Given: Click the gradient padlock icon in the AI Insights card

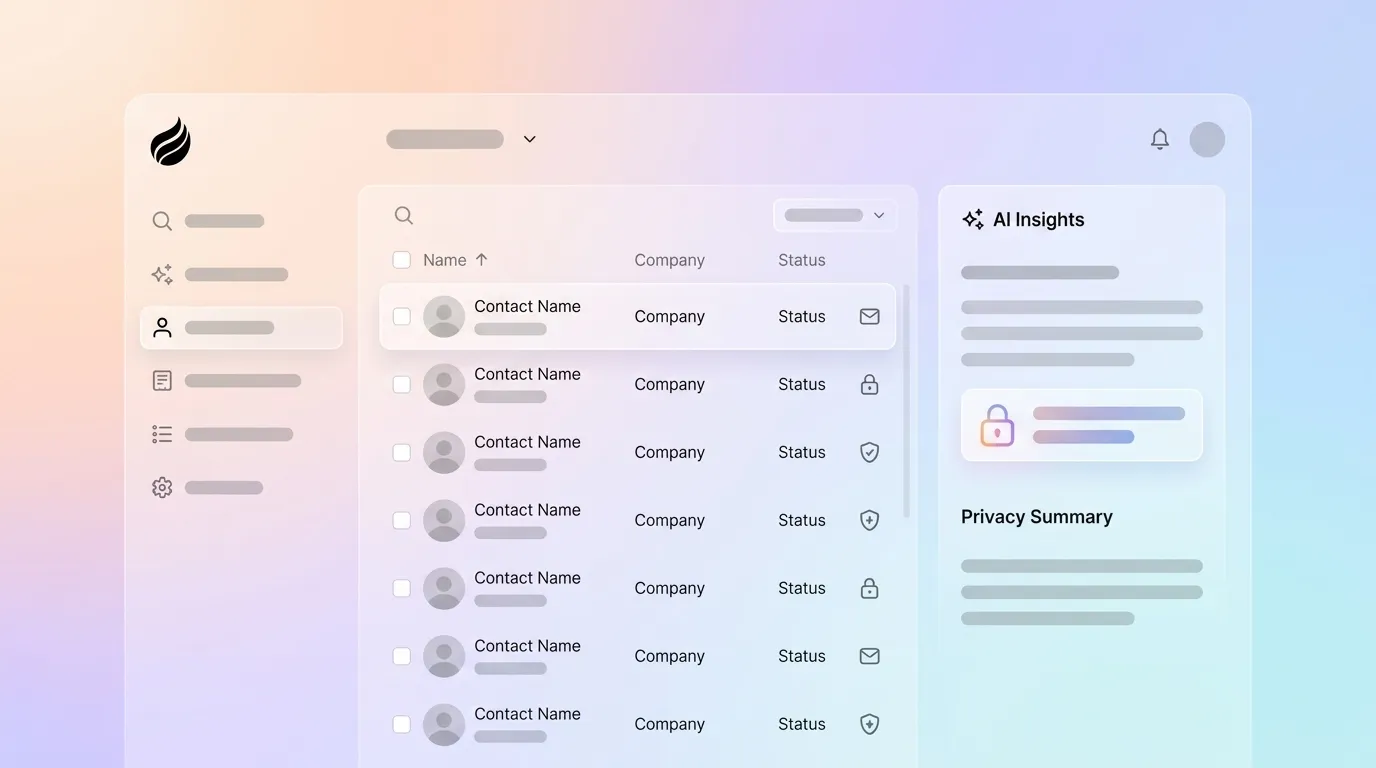Looking at the screenshot, I should [997, 425].
